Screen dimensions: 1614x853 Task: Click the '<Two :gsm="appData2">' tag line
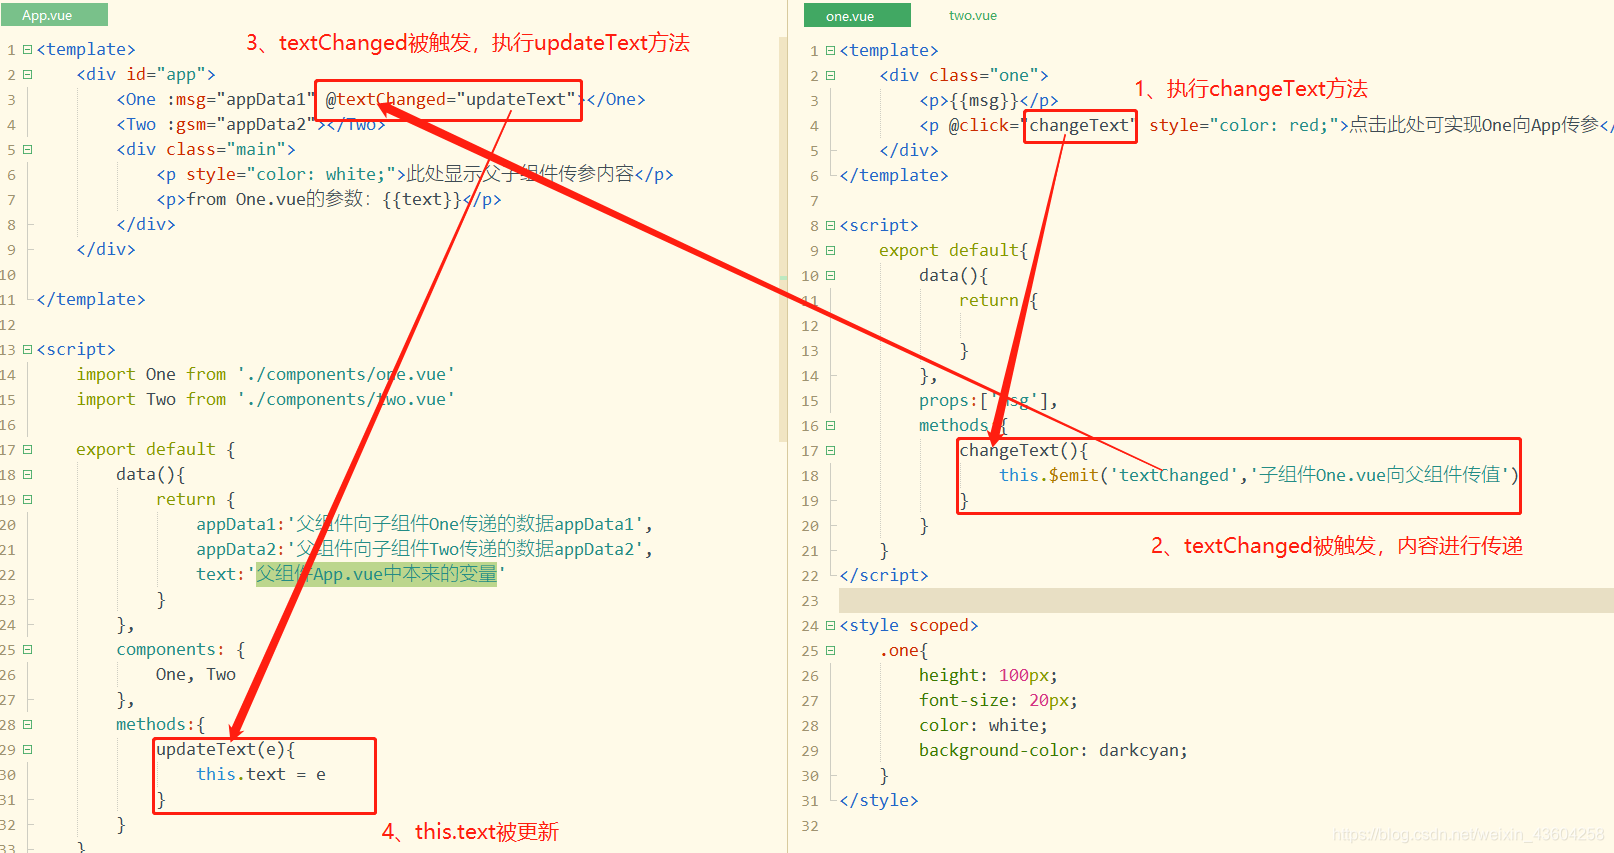[250, 124]
